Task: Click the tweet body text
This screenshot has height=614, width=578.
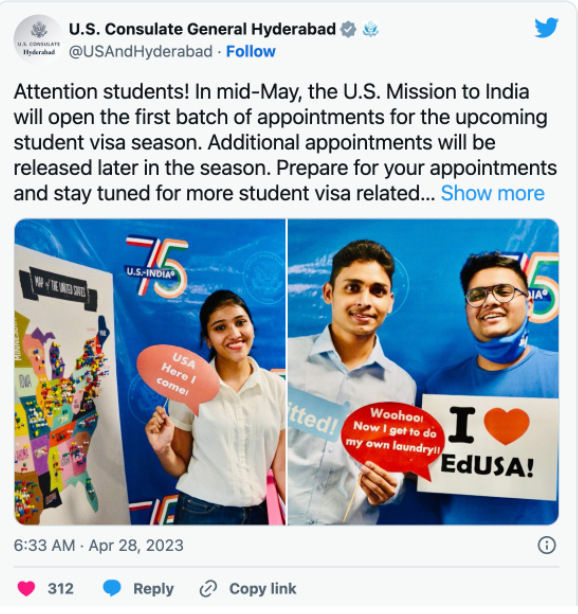Action: coord(285,142)
